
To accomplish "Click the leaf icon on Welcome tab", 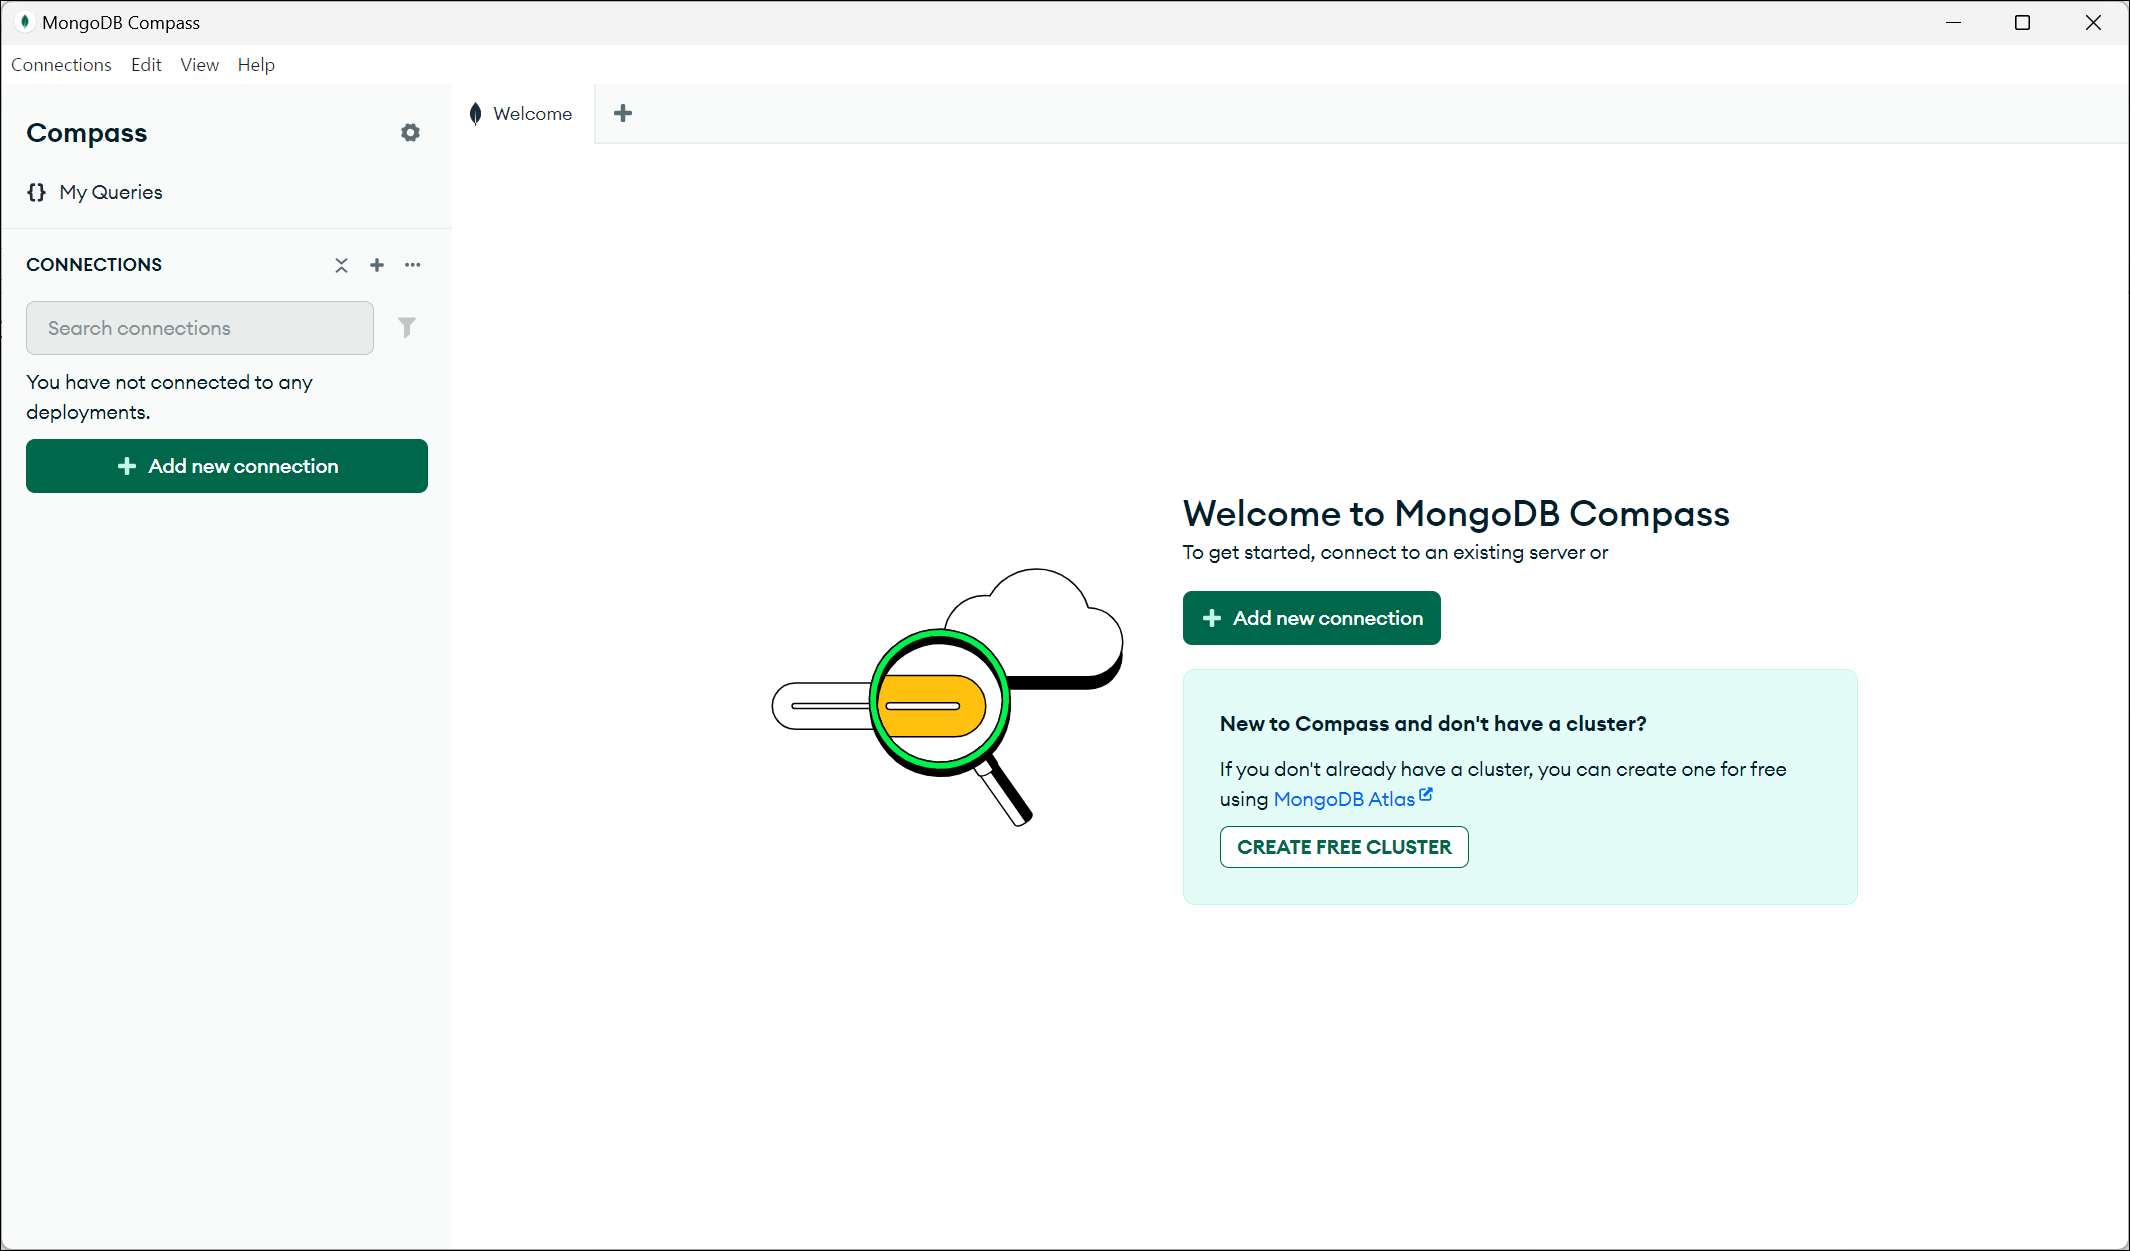I will [x=476, y=114].
